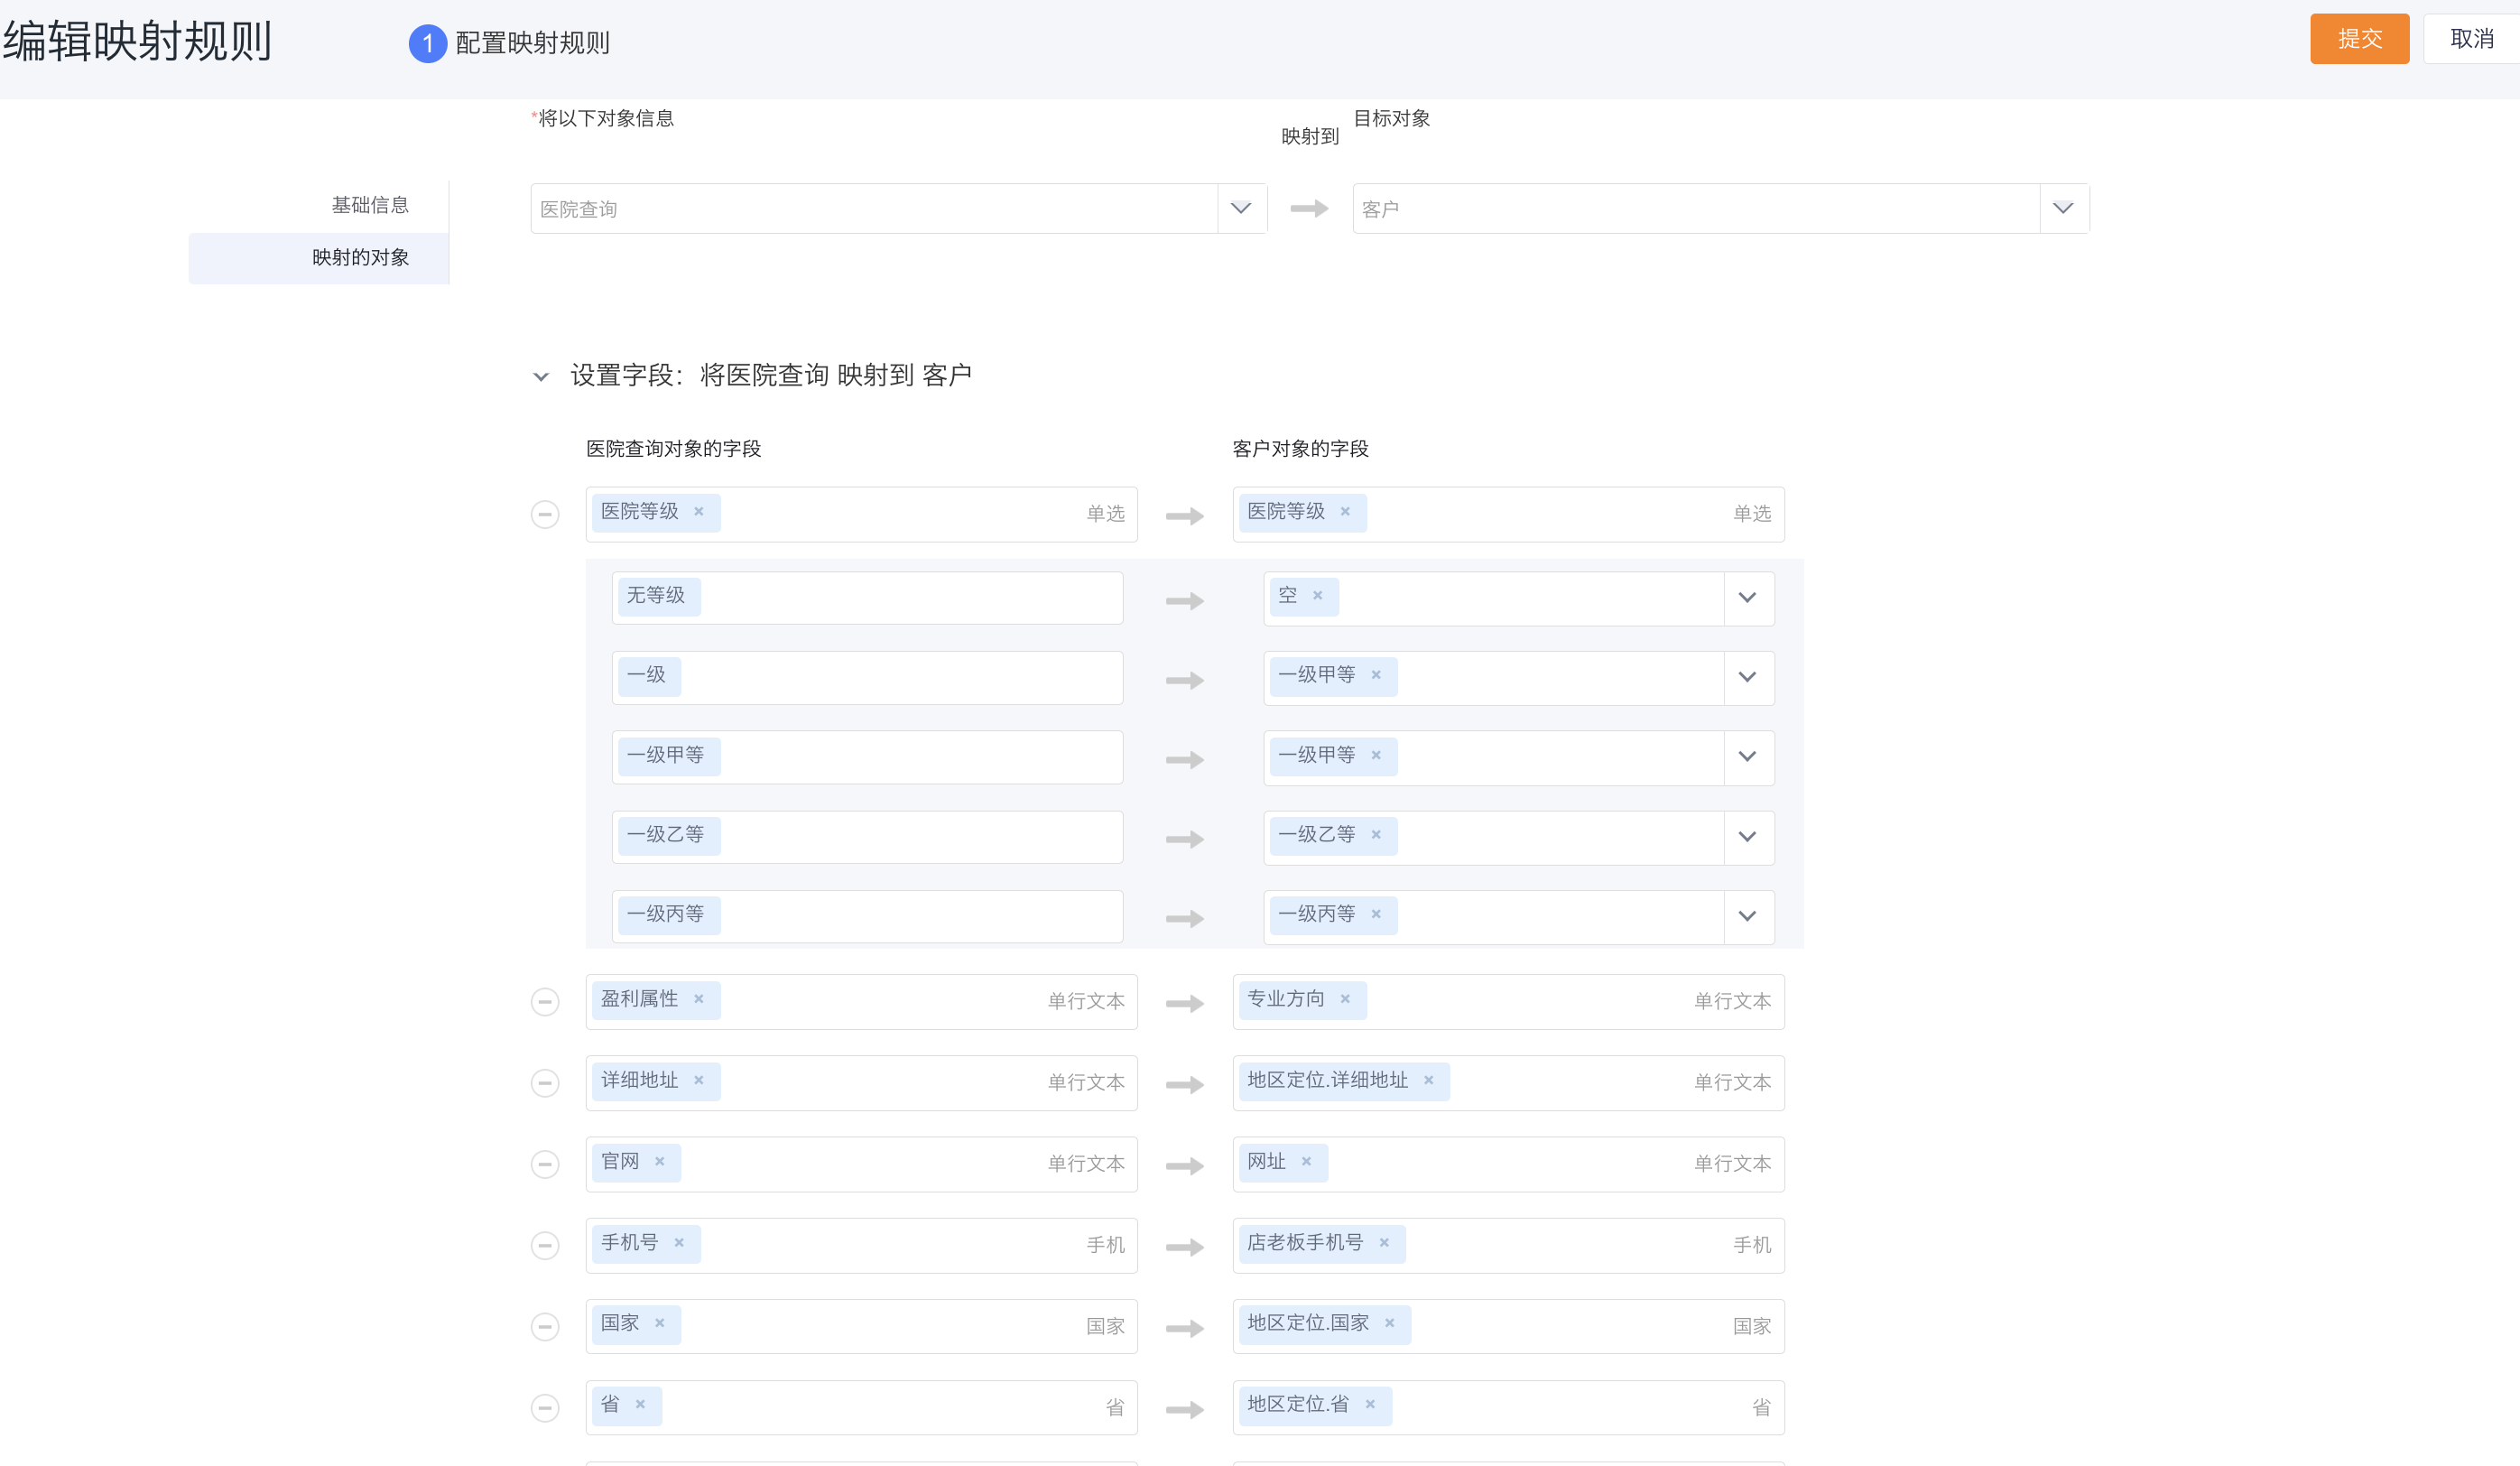
Task: Remove the 盈利属性 mapping row with its minus icon
Action: (x=545, y=1002)
